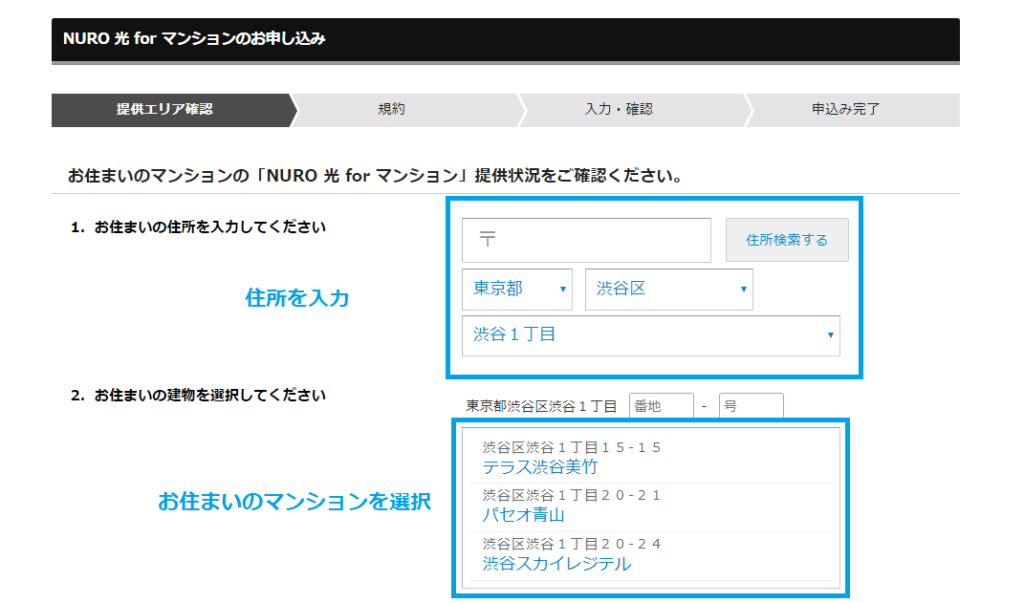Open the 渋谷区 ward dropdown

[669, 289]
